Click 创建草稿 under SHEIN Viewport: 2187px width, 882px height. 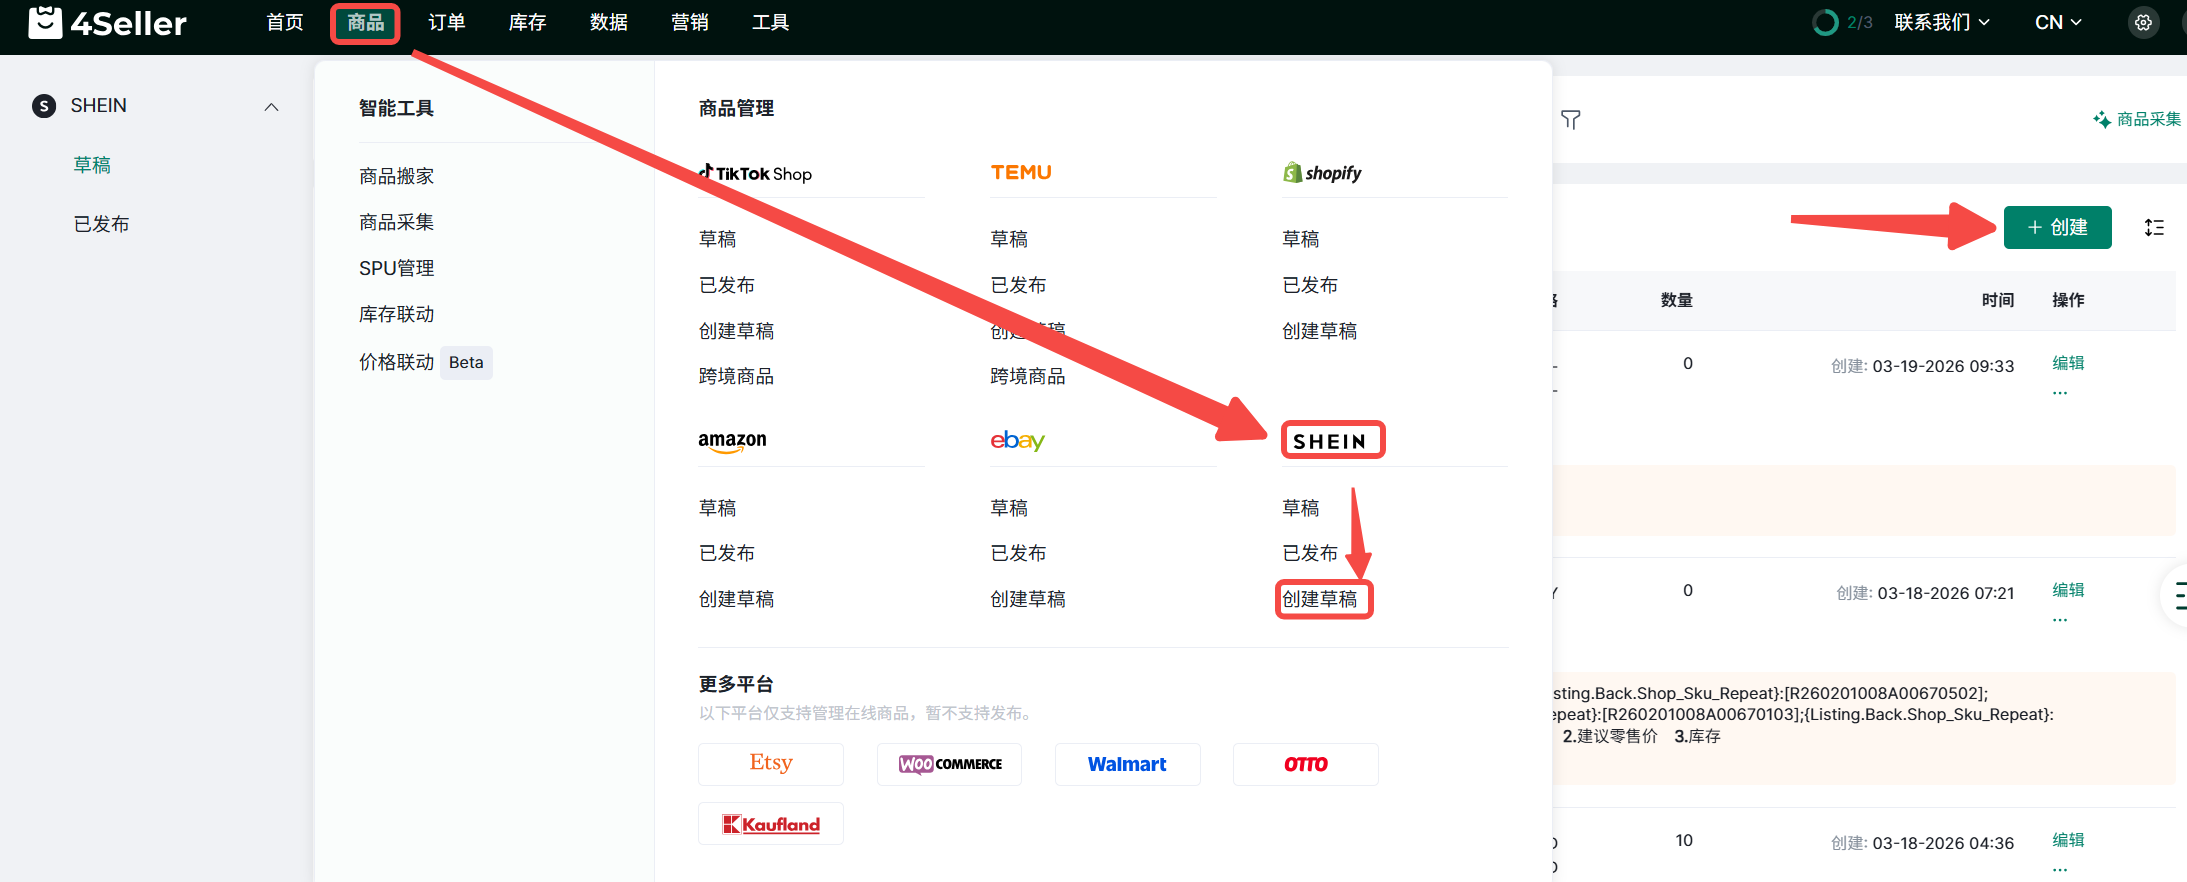pyautogui.click(x=1320, y=599)
